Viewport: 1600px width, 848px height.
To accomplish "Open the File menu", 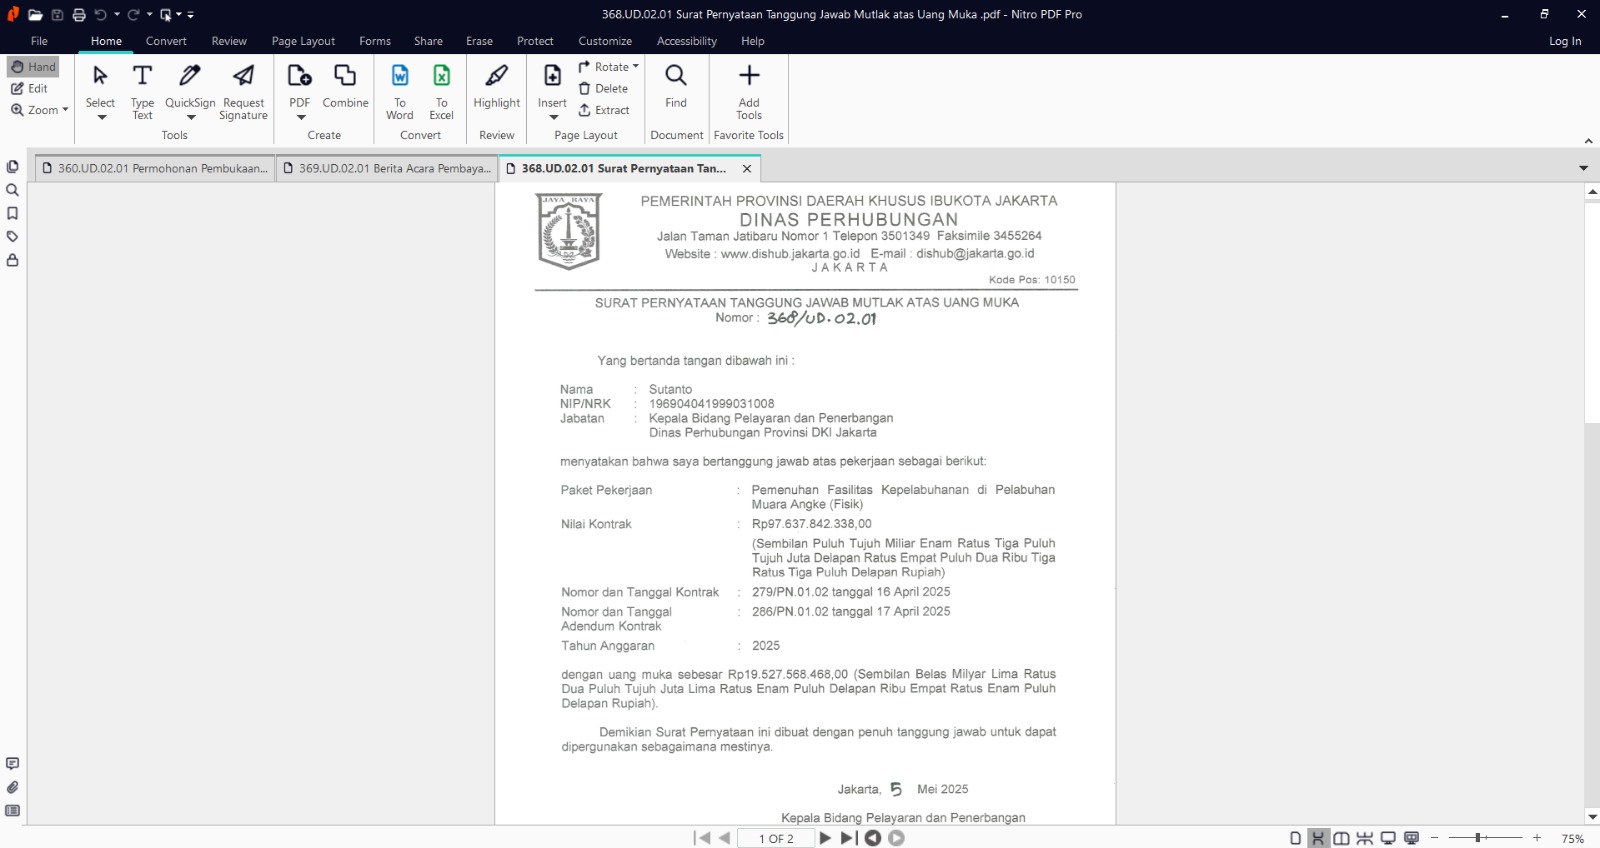I will (x=39, y=41).
